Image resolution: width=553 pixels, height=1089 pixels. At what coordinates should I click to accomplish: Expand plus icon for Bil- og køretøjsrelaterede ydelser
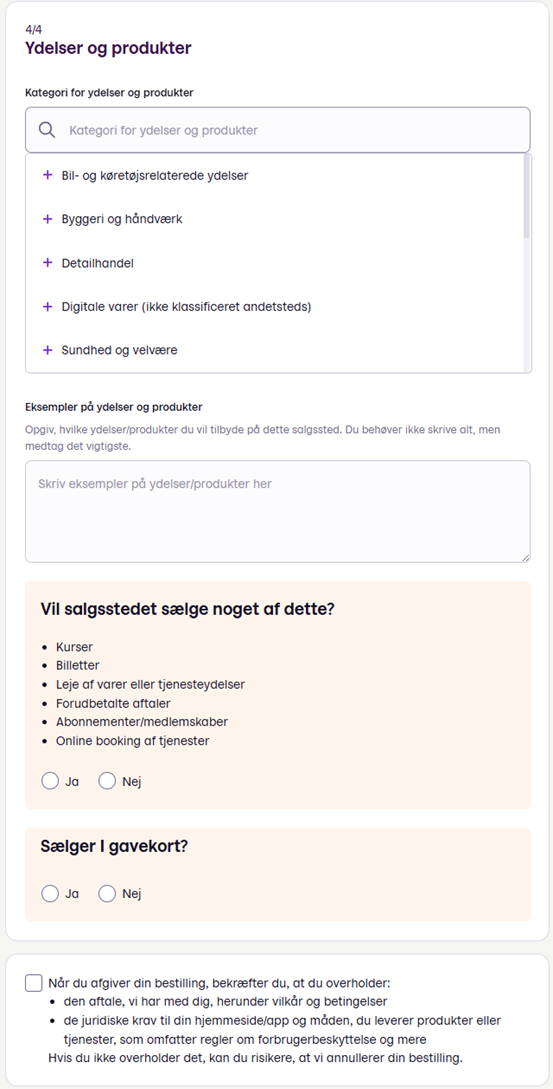point(47,175)
